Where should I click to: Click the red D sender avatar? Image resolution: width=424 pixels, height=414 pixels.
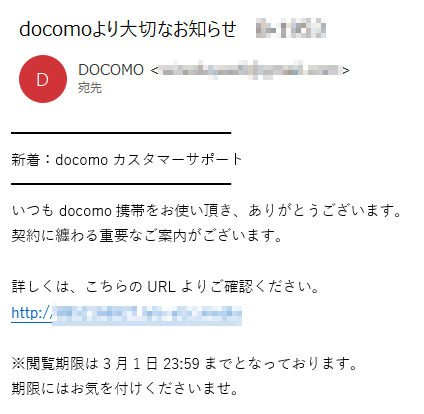43,79
